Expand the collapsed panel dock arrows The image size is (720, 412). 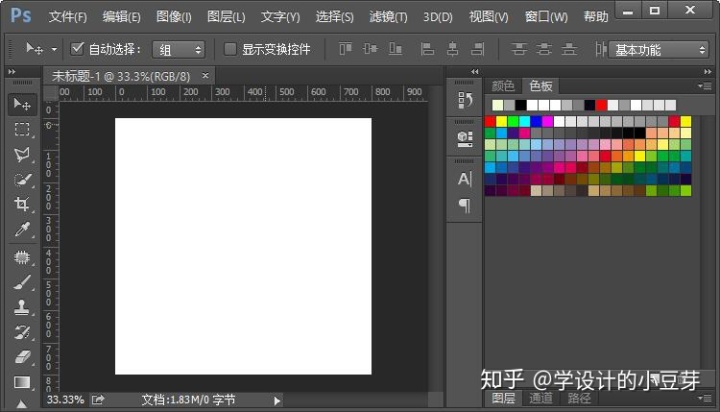coord(475,72)
